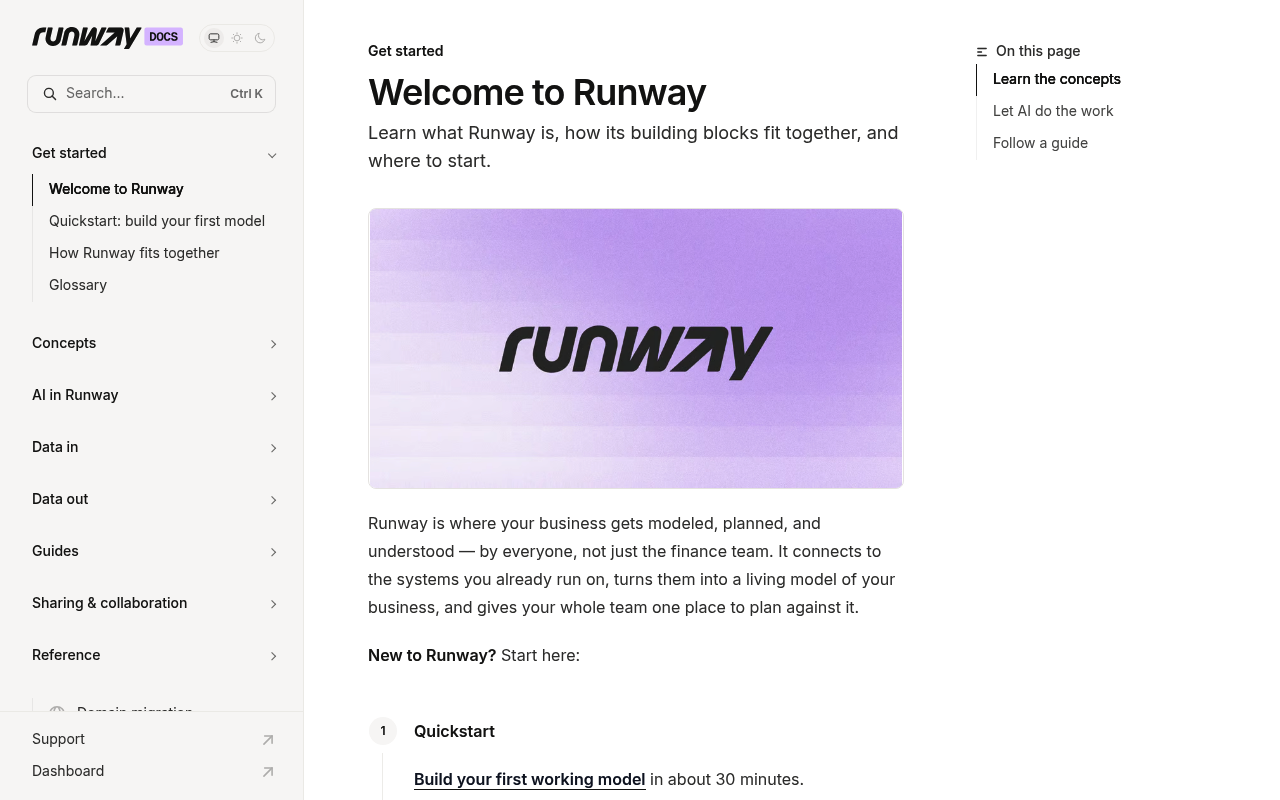The width and height of the screenshot is (1280, 800).
Task: Click the Support external arrow icon
Action: 268,740
